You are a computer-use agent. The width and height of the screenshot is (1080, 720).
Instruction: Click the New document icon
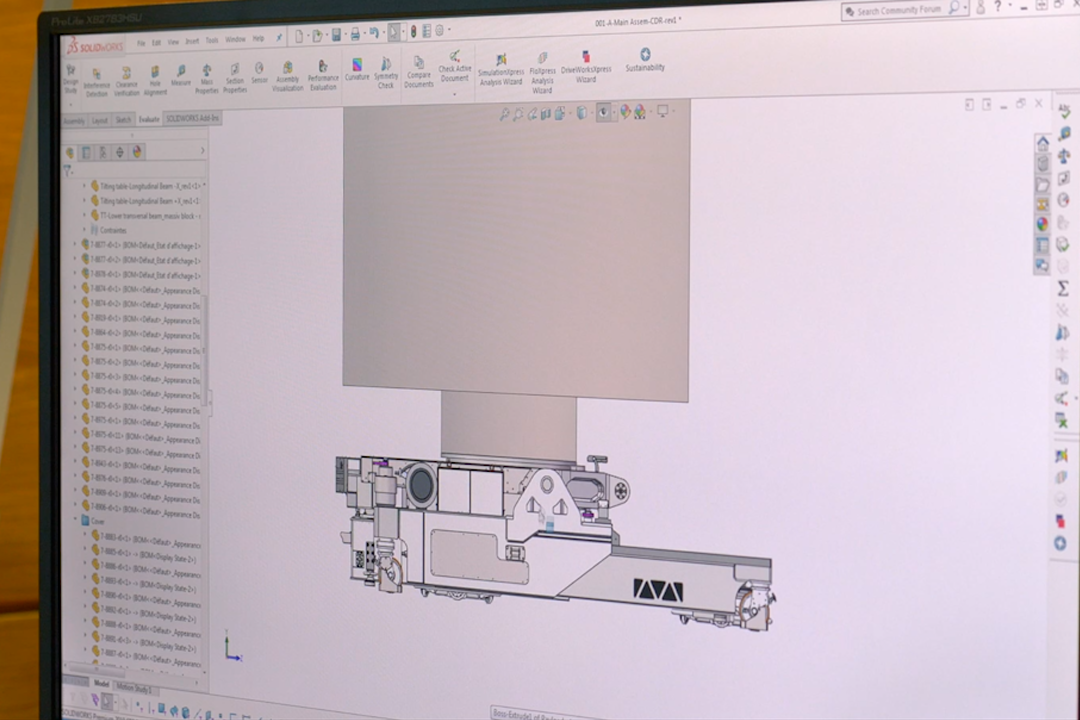tap(299, 35)
